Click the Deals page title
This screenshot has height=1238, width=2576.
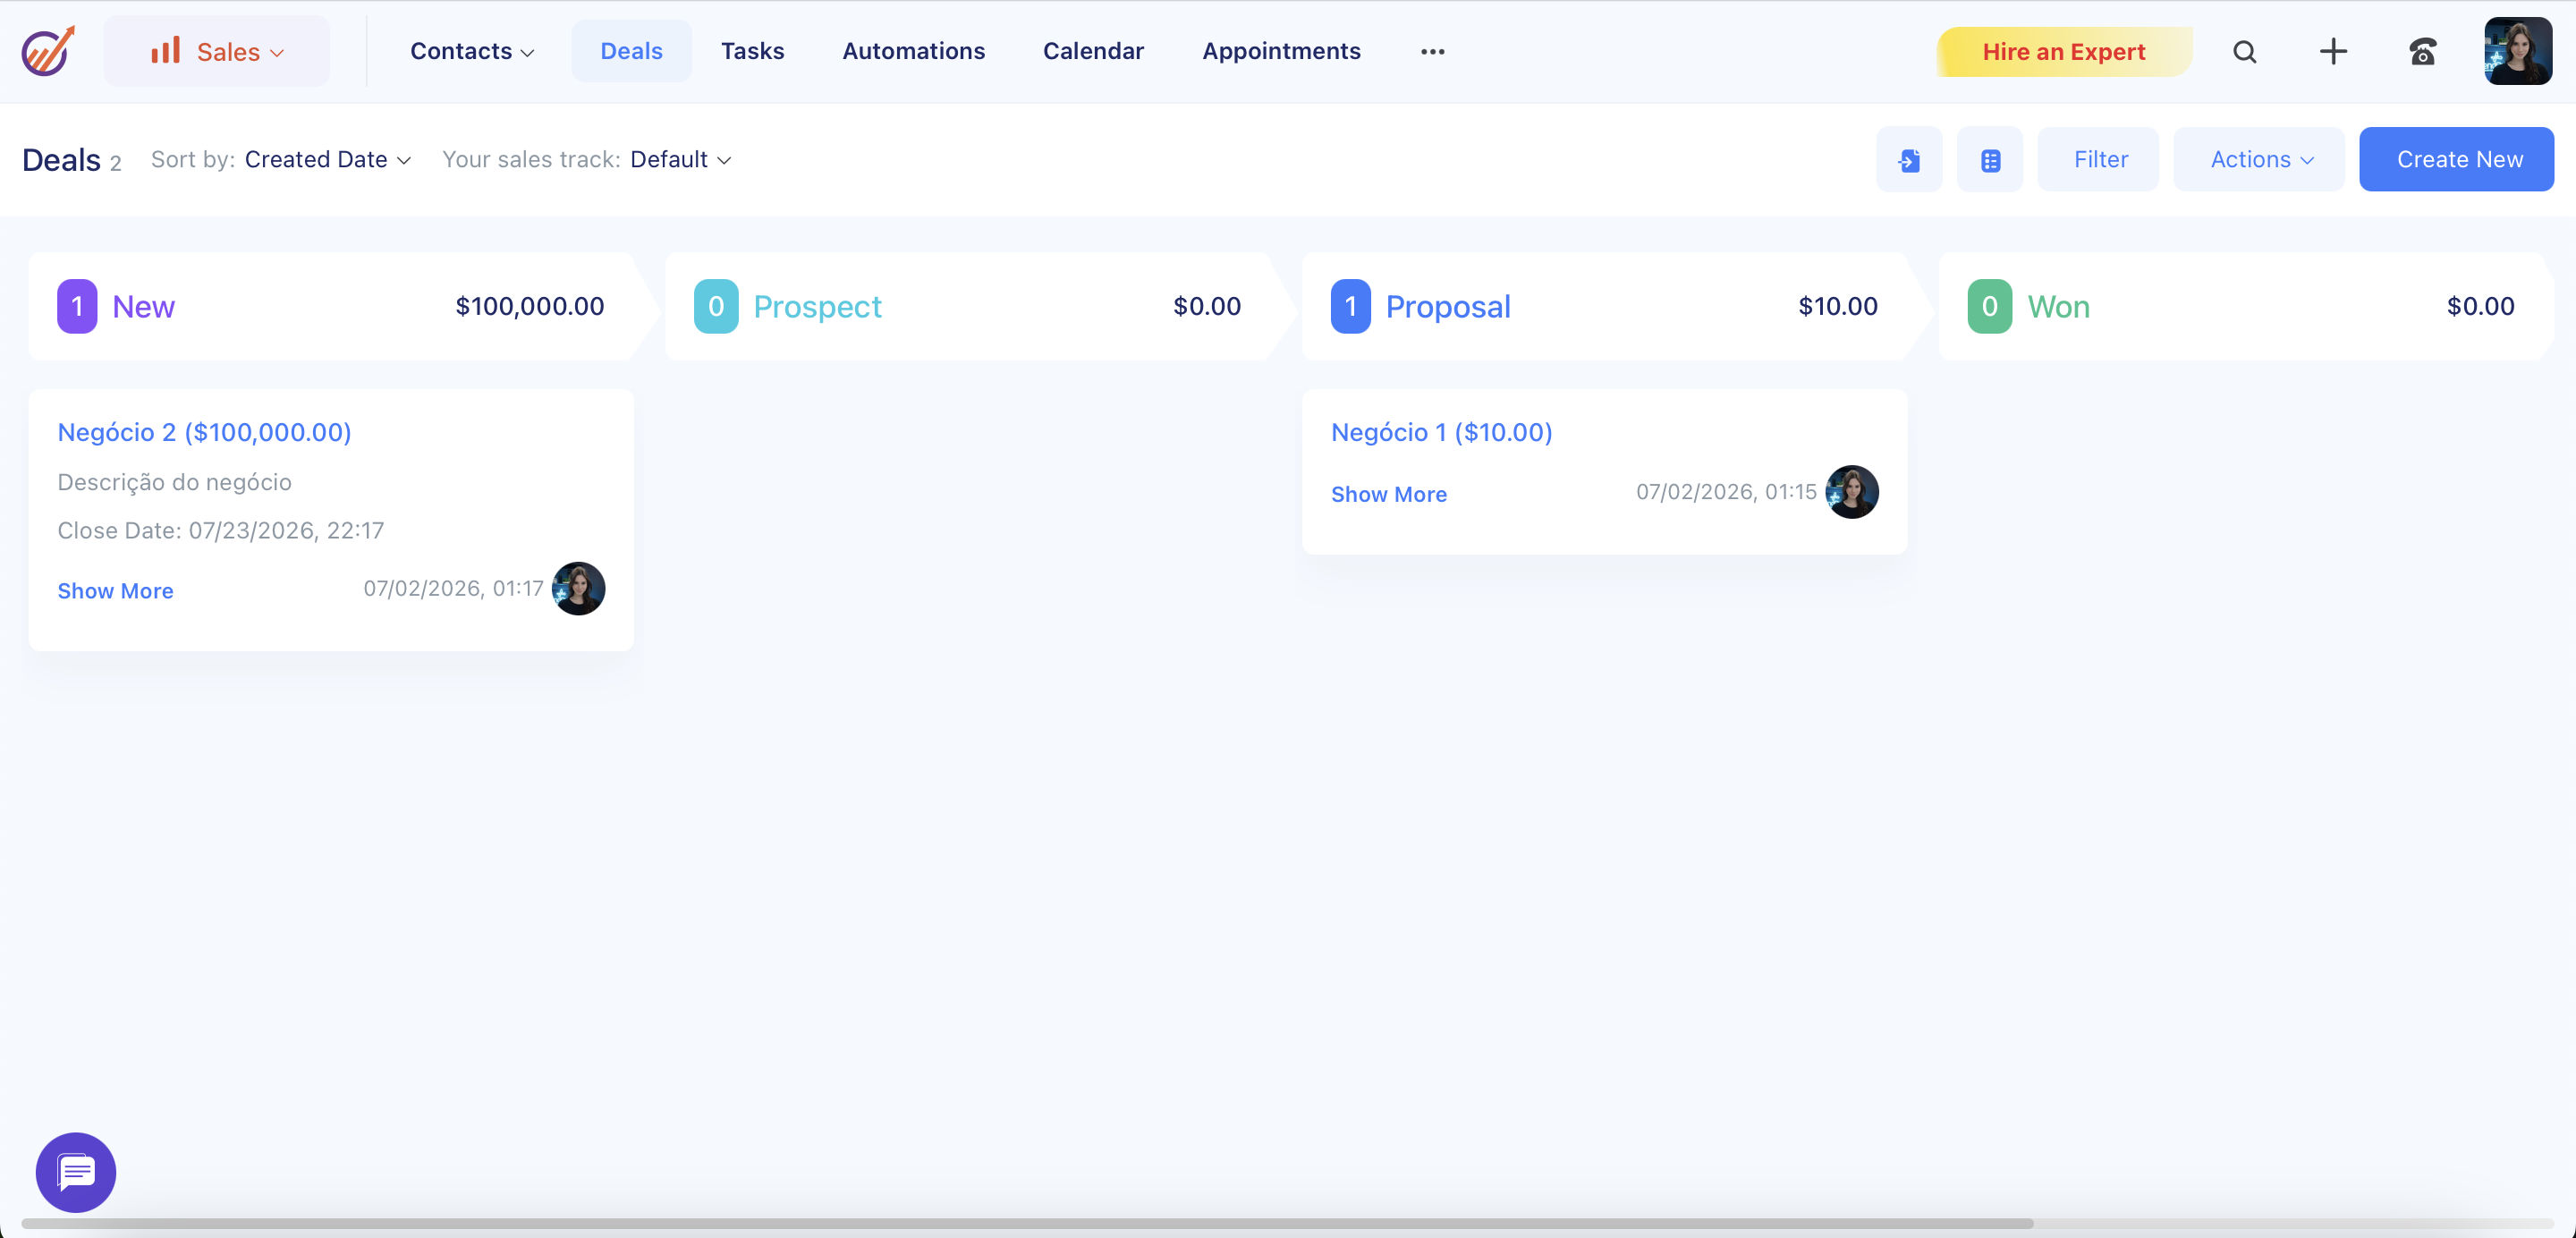pyautogui.click(x=61, y=160)
